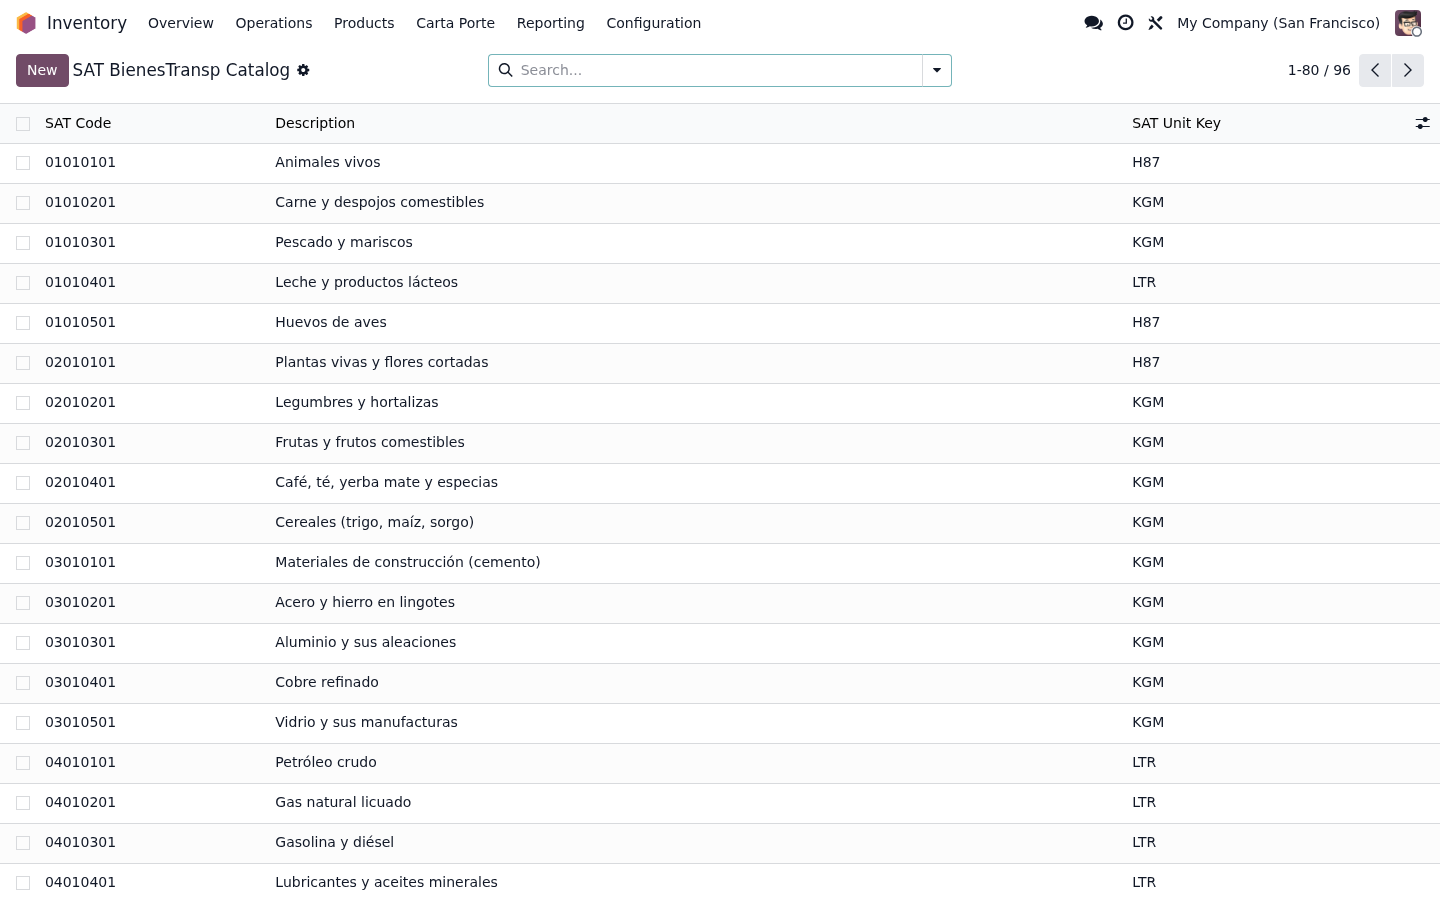Image resolution: width=1440 pixels, height=900 pixels.
Task: Create a New catalog record
Action: [42, 70]
